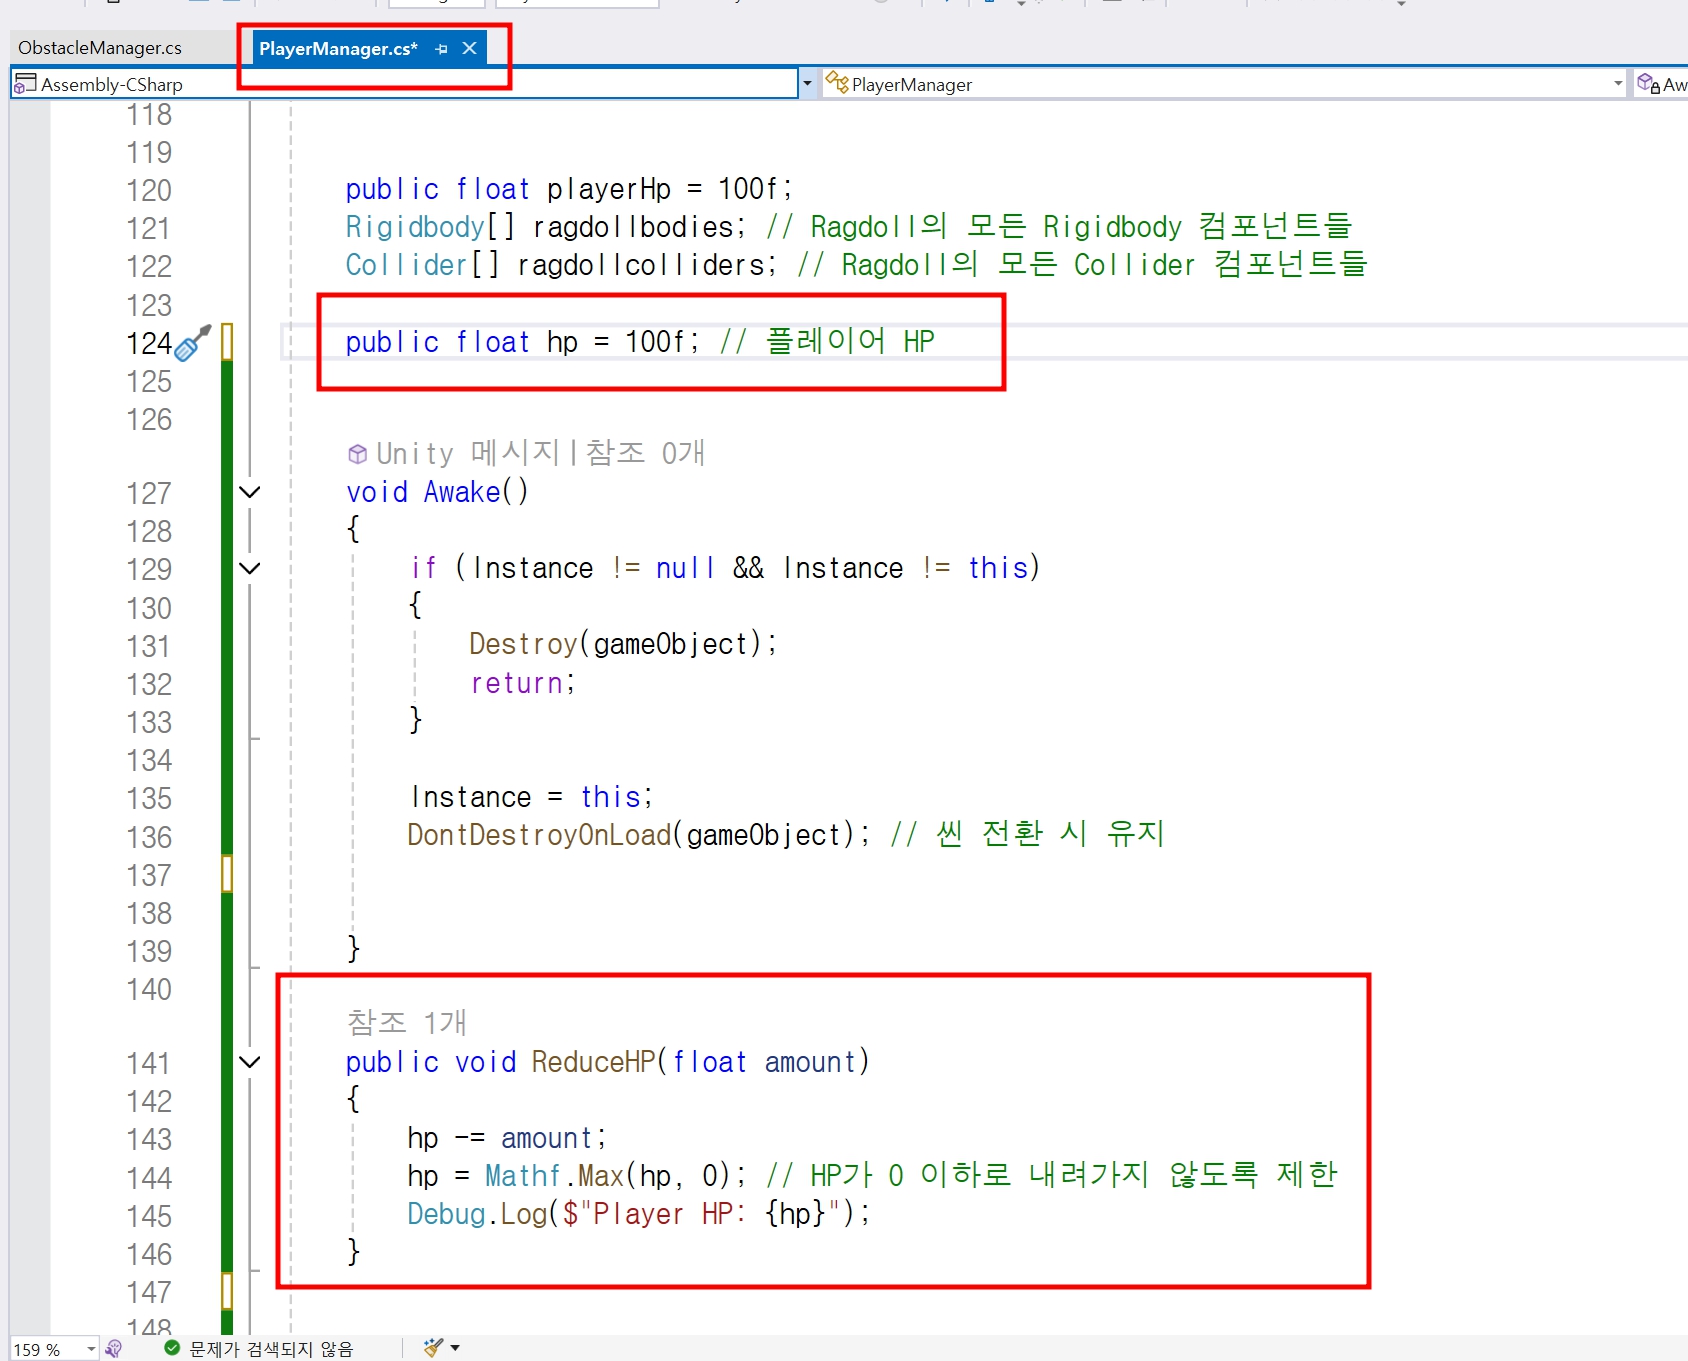Run code cleanup with the broom icon
The image size is (1688, 1361).
432,1348
